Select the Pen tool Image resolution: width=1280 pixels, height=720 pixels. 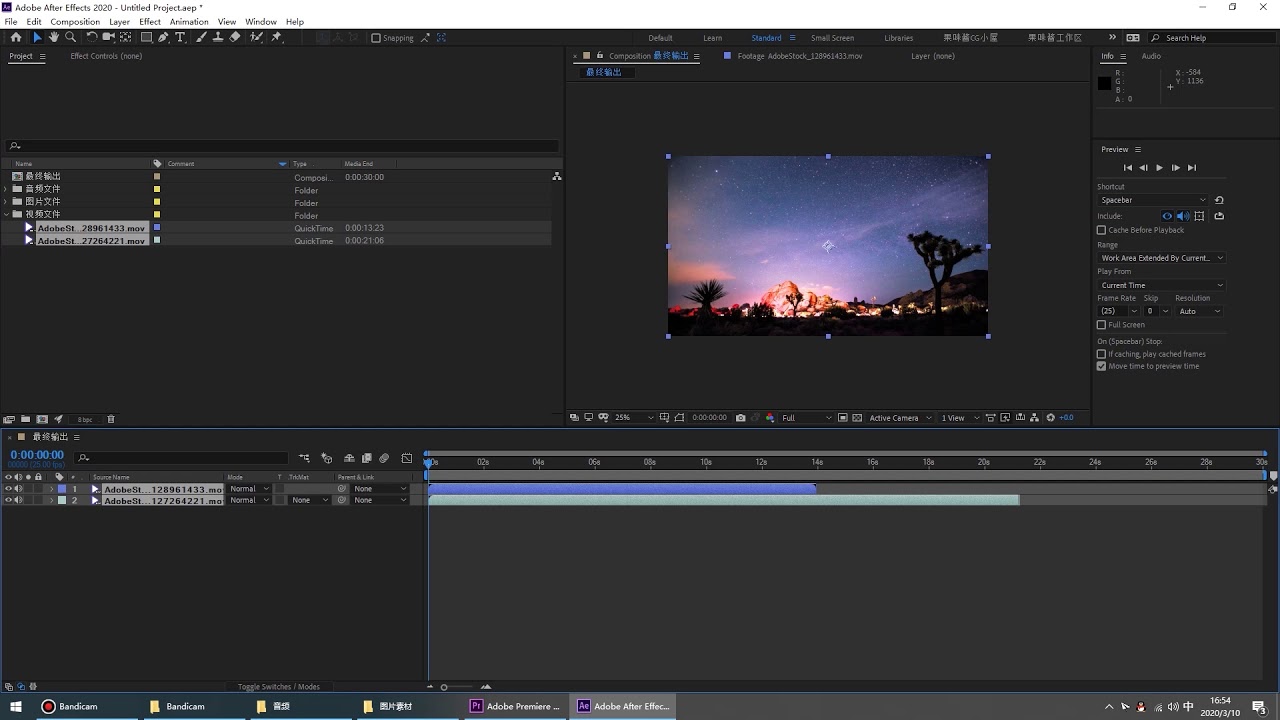point(163,37)
